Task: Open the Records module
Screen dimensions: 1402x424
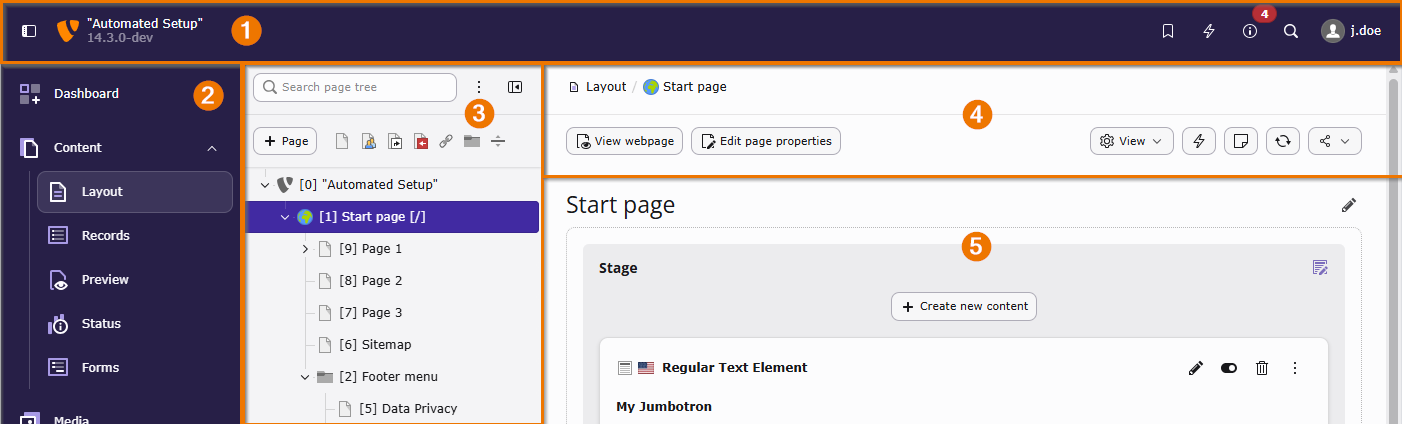Action: pos(135,236)
